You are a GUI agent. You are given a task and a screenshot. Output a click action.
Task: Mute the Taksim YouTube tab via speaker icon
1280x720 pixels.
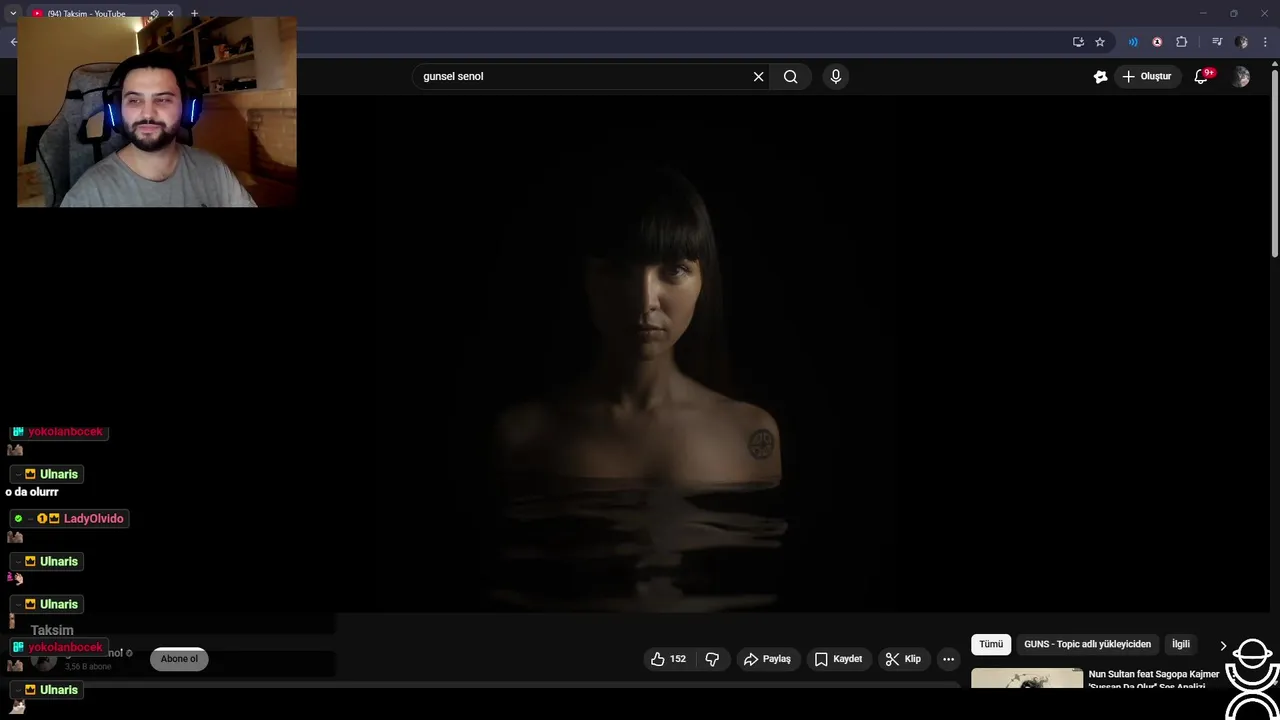coord(154,14)
